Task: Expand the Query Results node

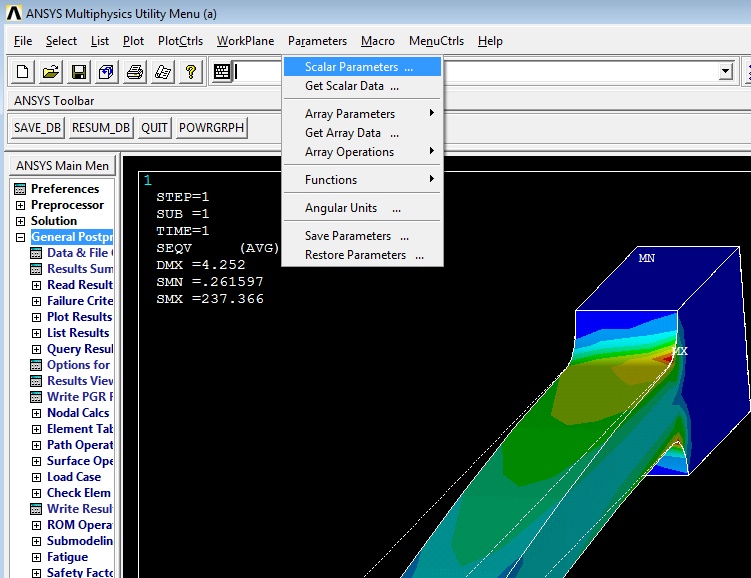Action: point(36,349)
